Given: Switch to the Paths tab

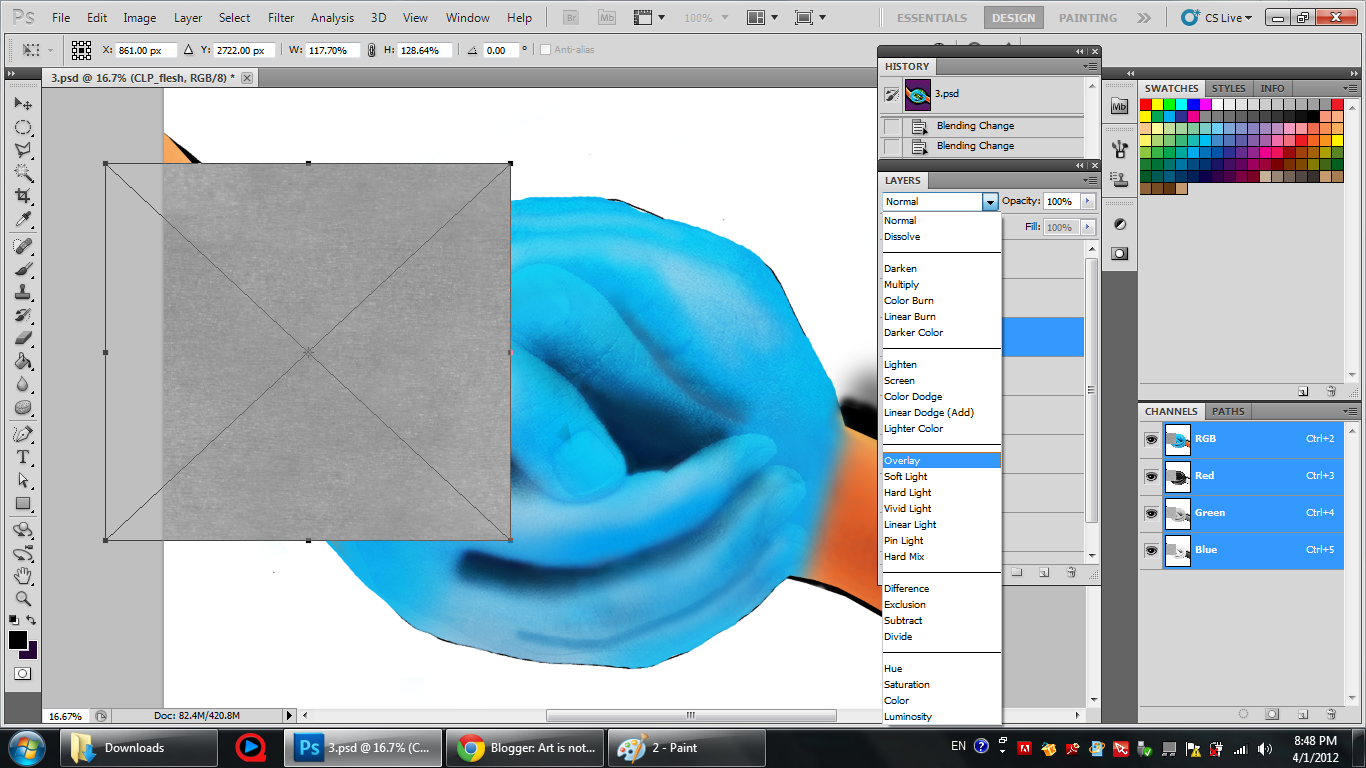Looking at the screenshot, I should [x=1228, y=411].
